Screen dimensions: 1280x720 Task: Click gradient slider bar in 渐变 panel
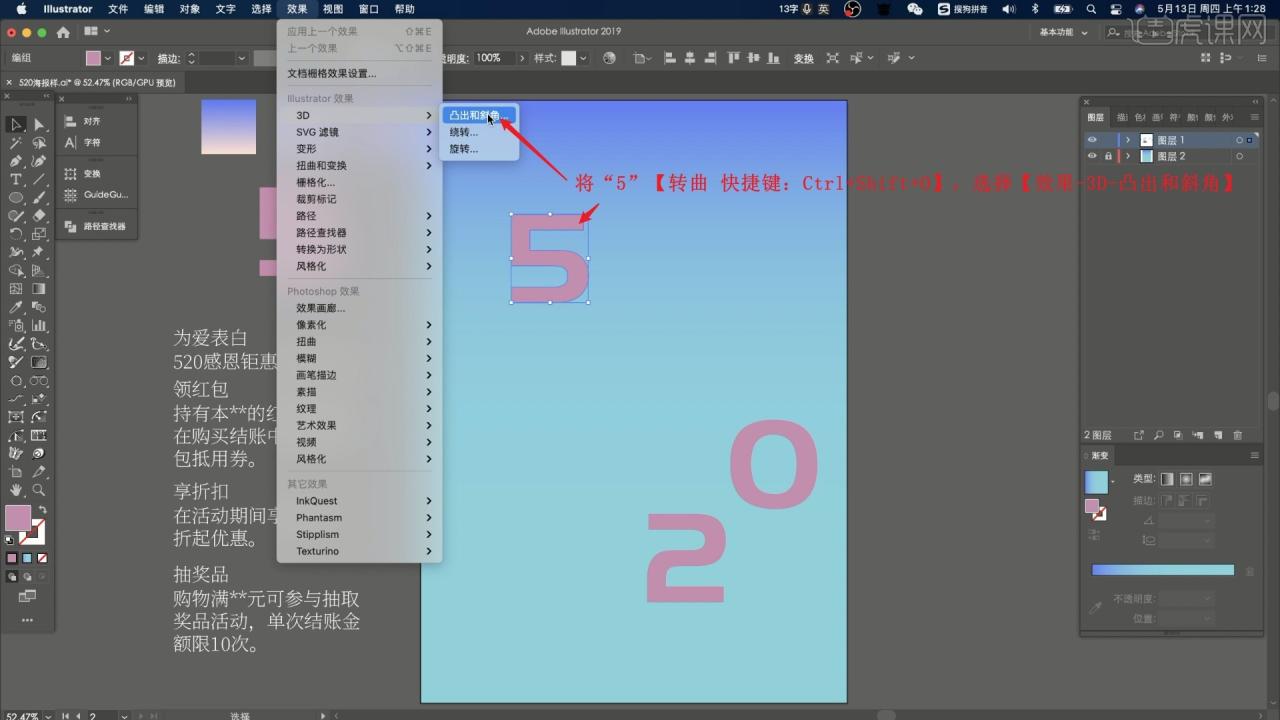pos(1162,570)
